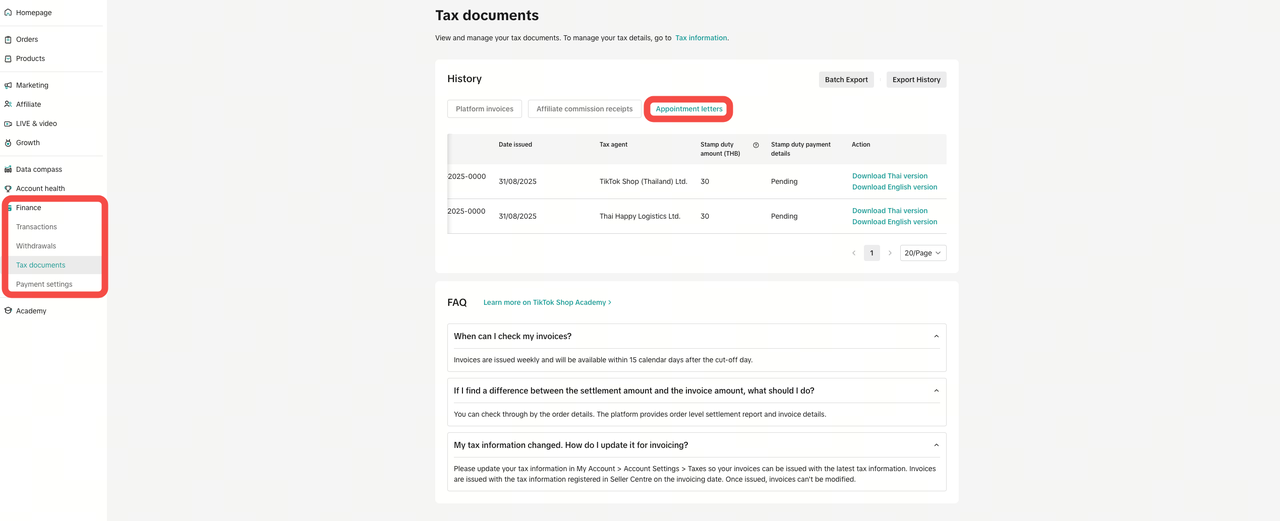This screenshot has width=1280, height=521.
Task: Click the Batch Export button
Action: point(846,80)
